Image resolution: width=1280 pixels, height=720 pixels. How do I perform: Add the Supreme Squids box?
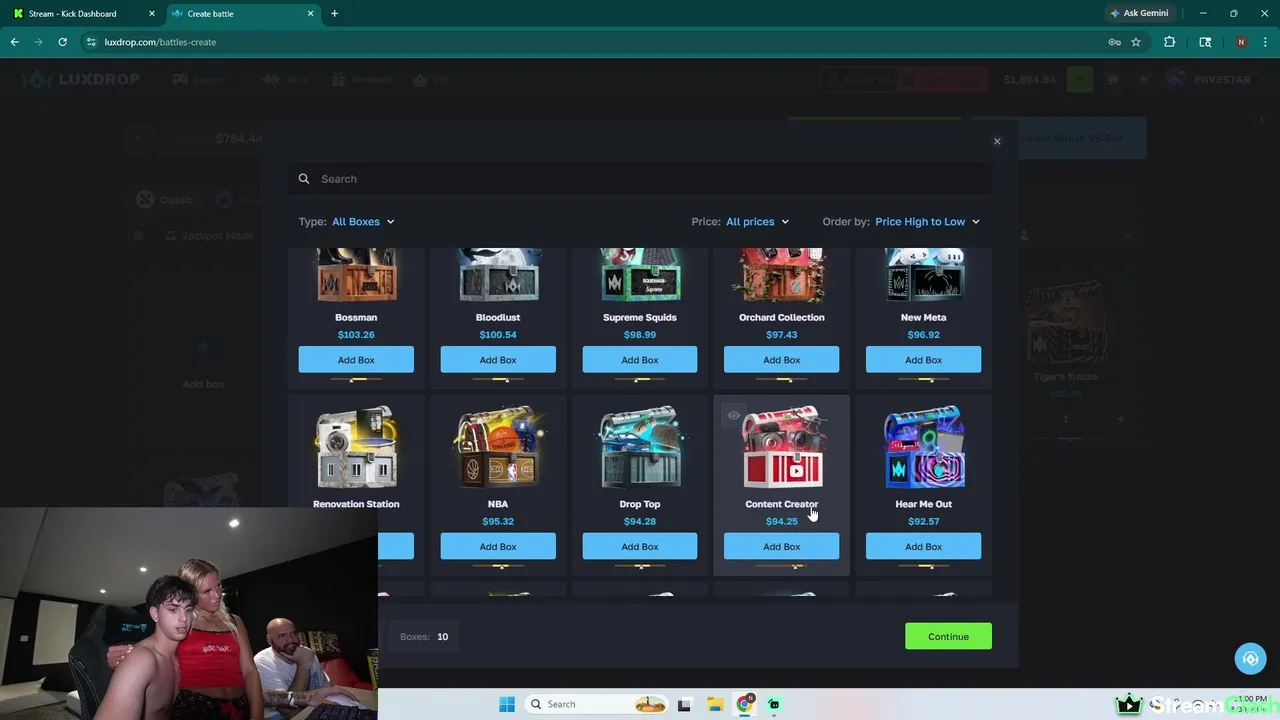(x=640, y=360)
